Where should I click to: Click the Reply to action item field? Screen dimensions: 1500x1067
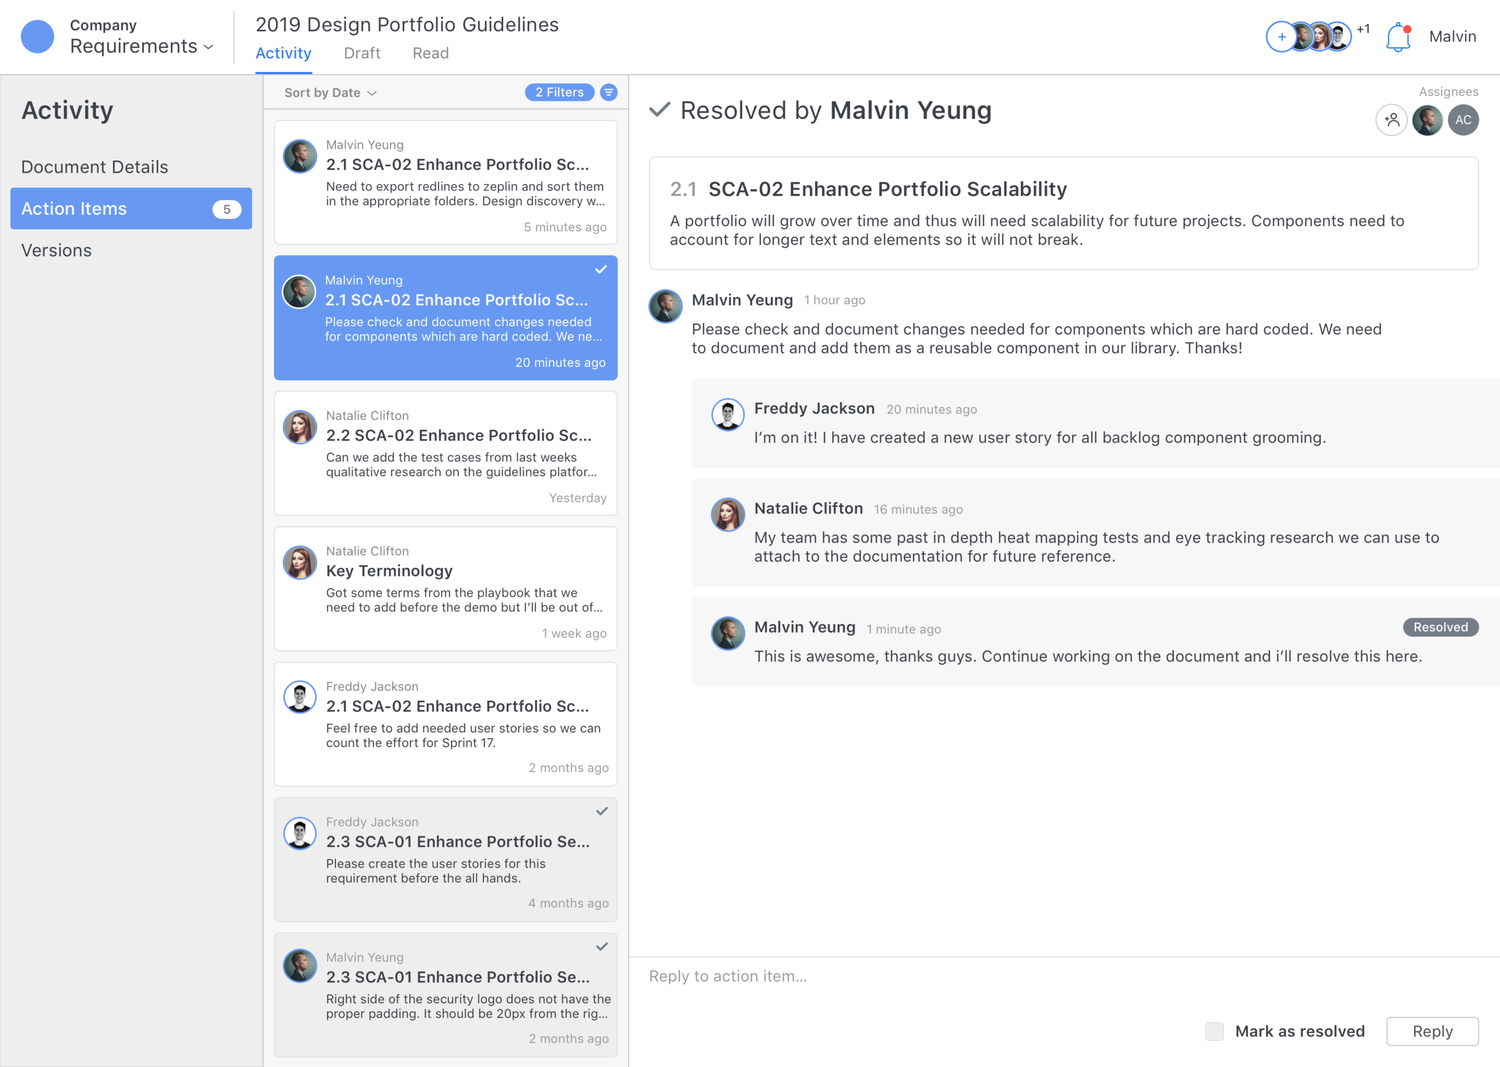click(1064, 976)
